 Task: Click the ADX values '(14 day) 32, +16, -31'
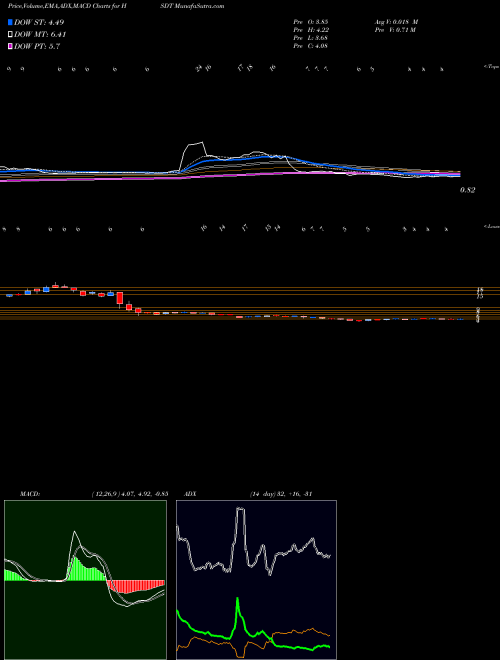280,493
